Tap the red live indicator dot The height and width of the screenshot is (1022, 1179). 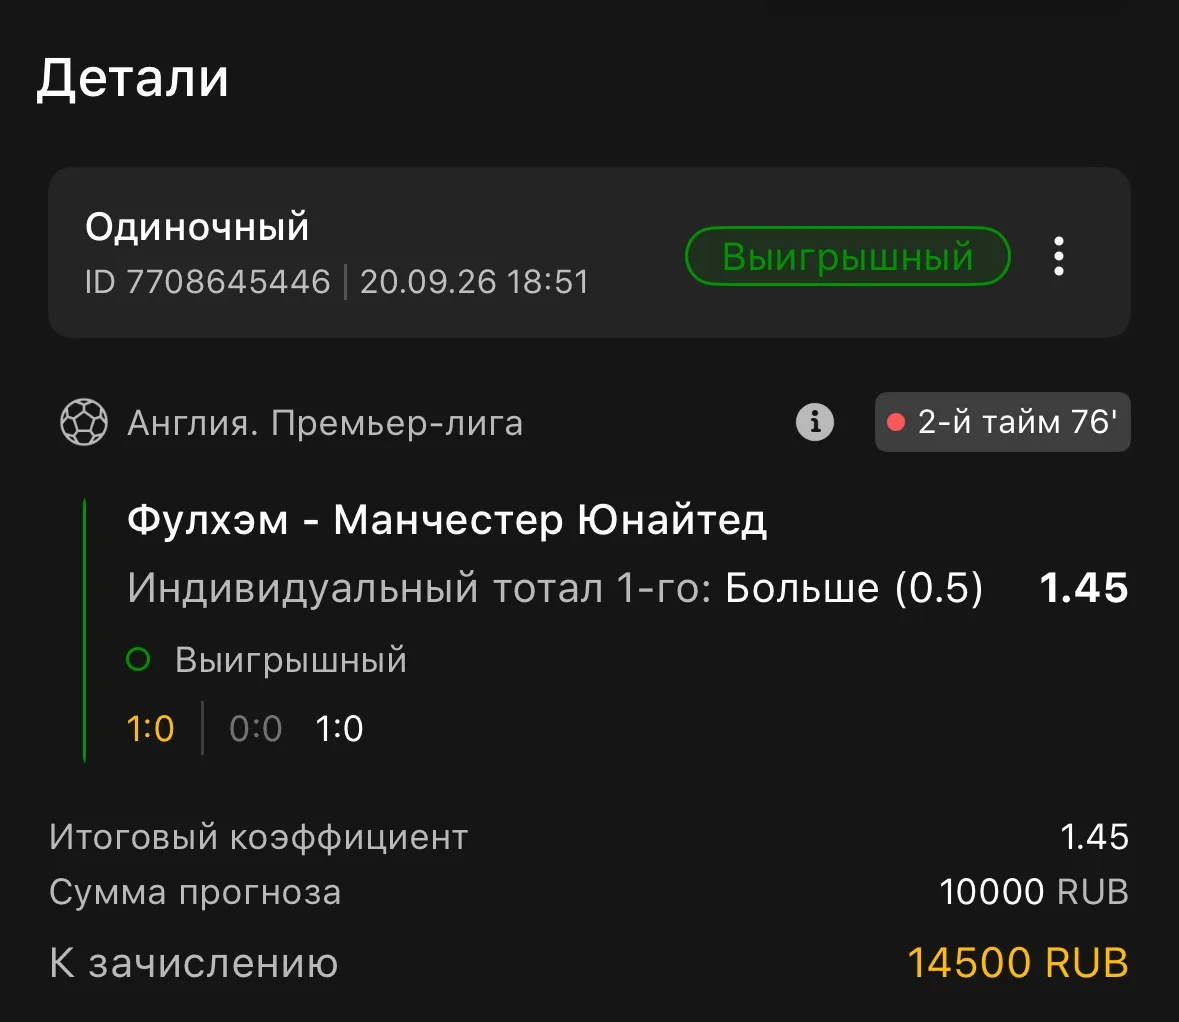pyautogui.click(x=896, y=422)
